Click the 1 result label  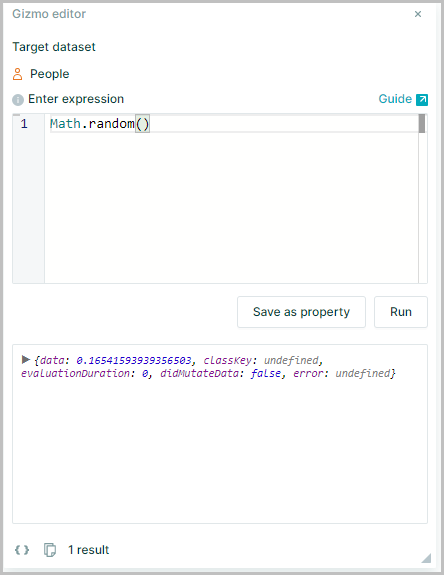click(x=88, y=550)
